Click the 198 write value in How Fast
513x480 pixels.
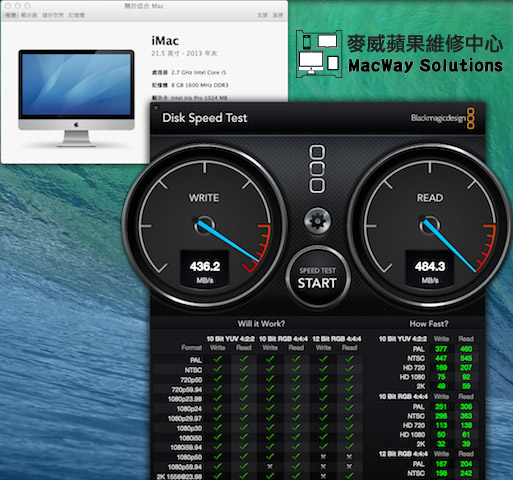coord(441,474)
